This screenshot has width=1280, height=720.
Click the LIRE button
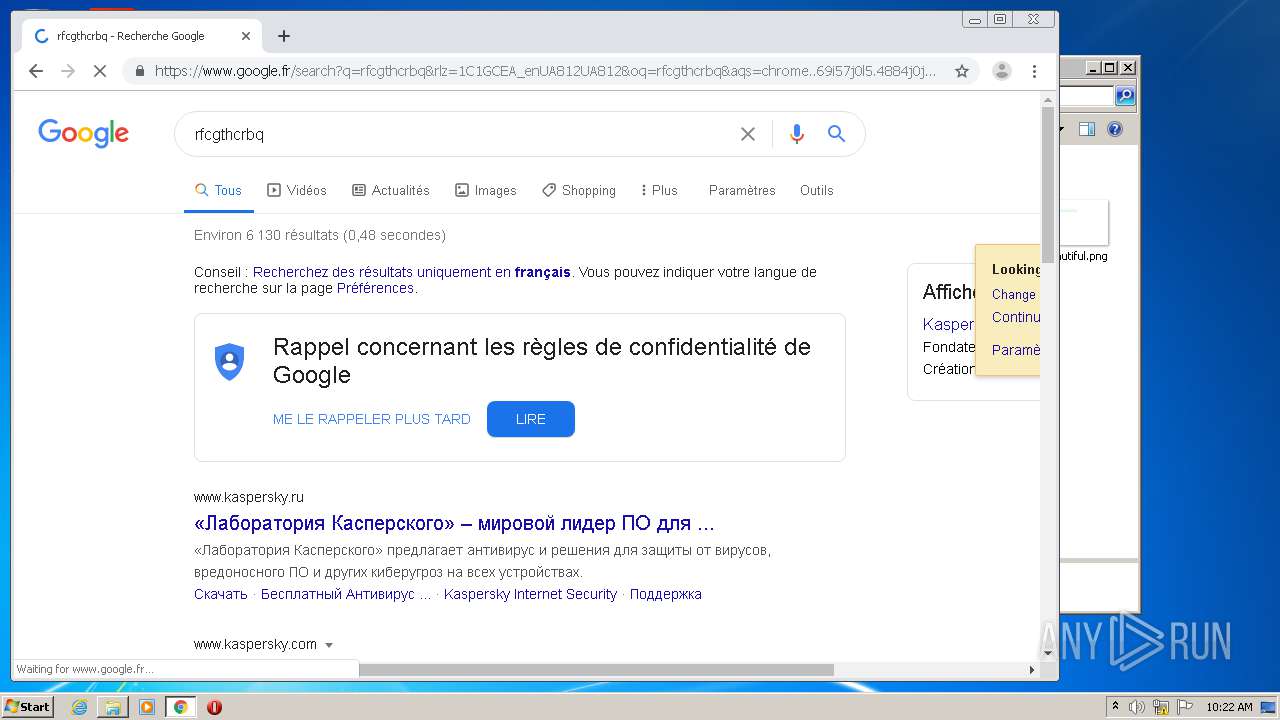click(x=531, y=419)
